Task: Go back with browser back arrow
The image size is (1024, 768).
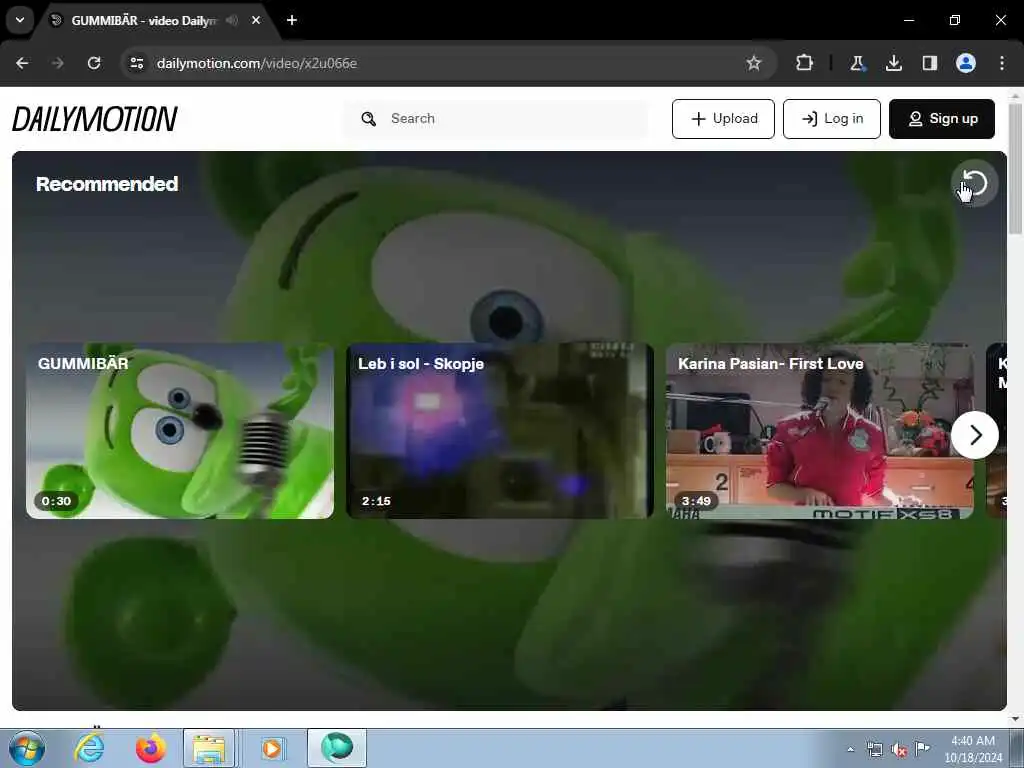Action: (22, 63)
